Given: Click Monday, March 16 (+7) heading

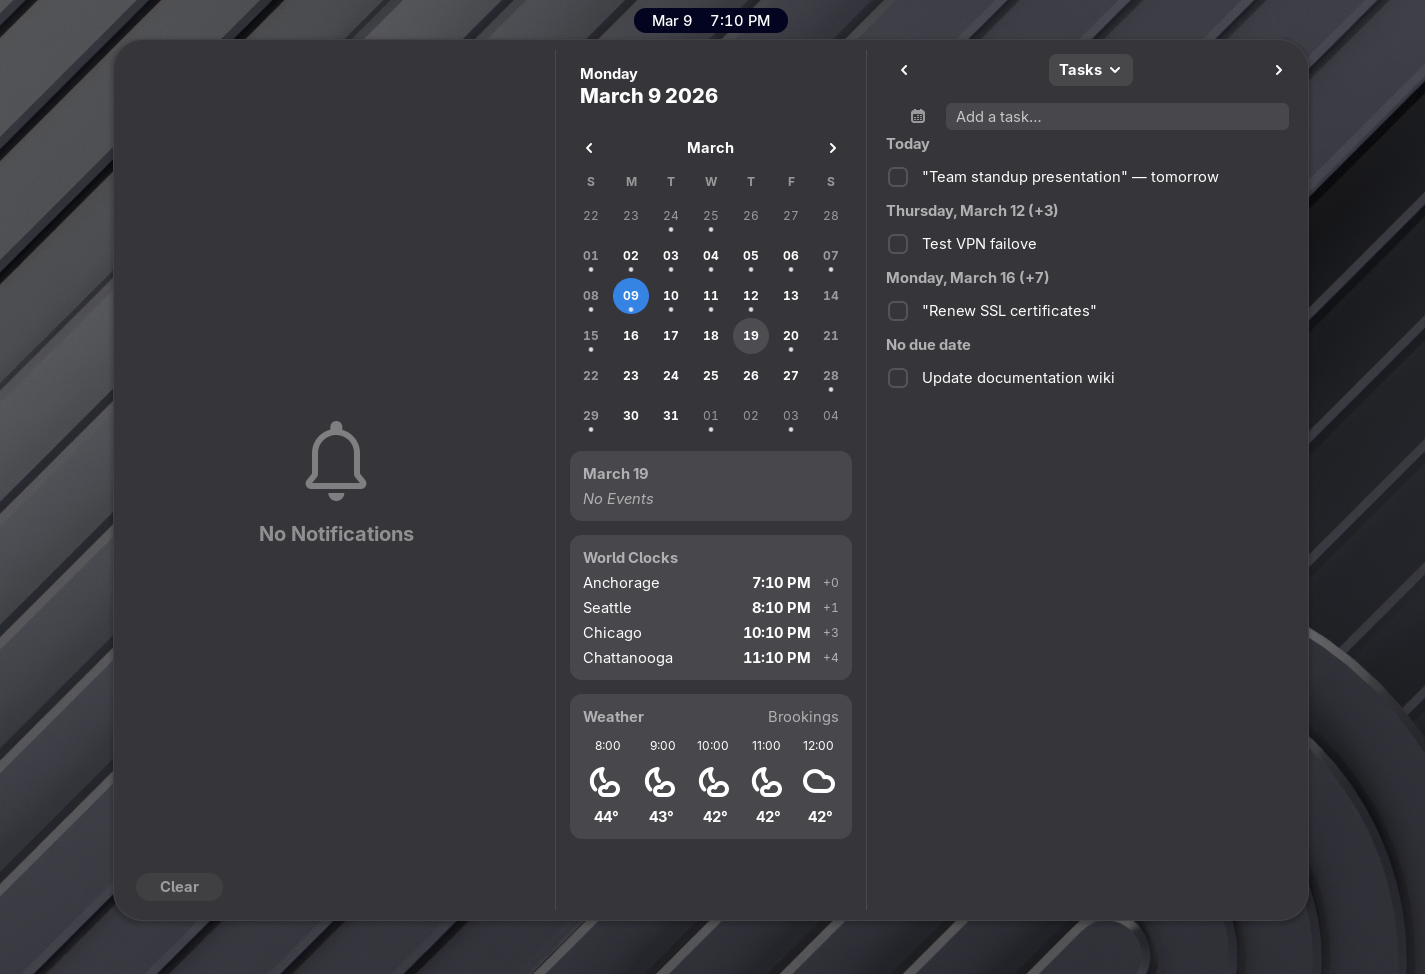Looking at the screenshot, I should [967, 278].
